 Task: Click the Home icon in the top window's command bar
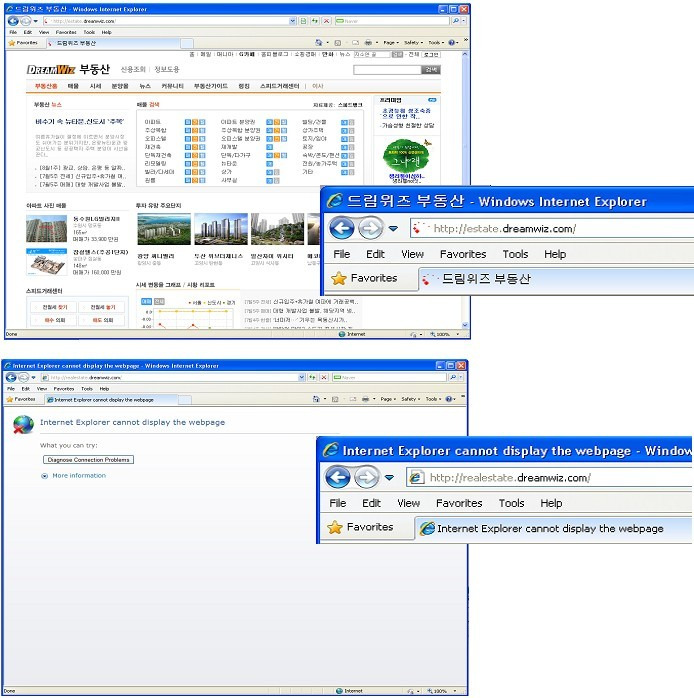click(x=318, y=43)
